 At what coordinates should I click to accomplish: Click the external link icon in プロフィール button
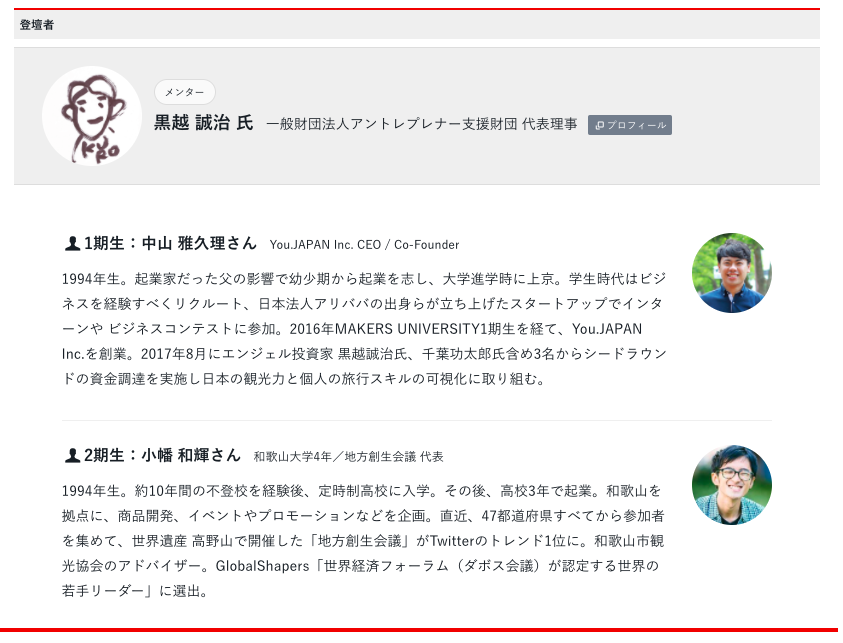click(600, 125)
